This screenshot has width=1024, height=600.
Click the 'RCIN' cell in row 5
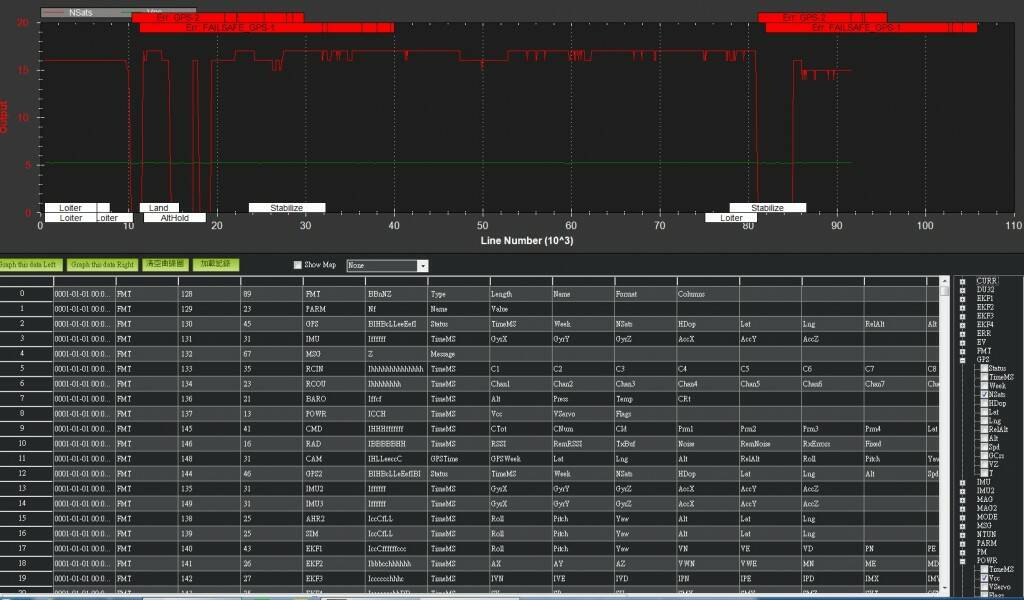tap(333, 369)
